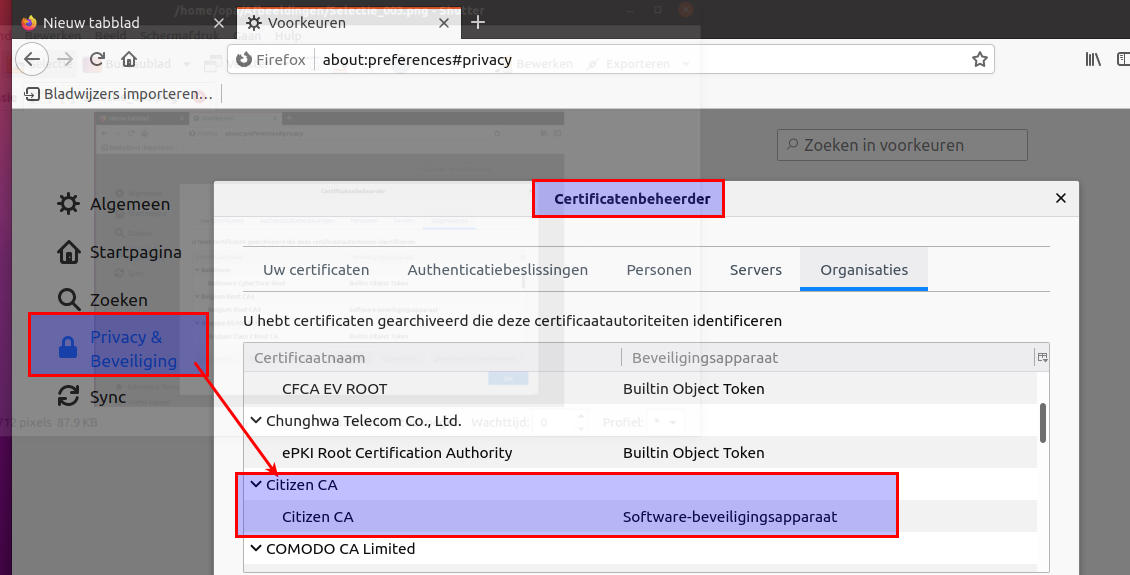The width and height of the screenshot is (1130, 575).
Task: Switch to Authenticatiebeslissingen tab
Action: pyautogui.click(x=498, y=269)
